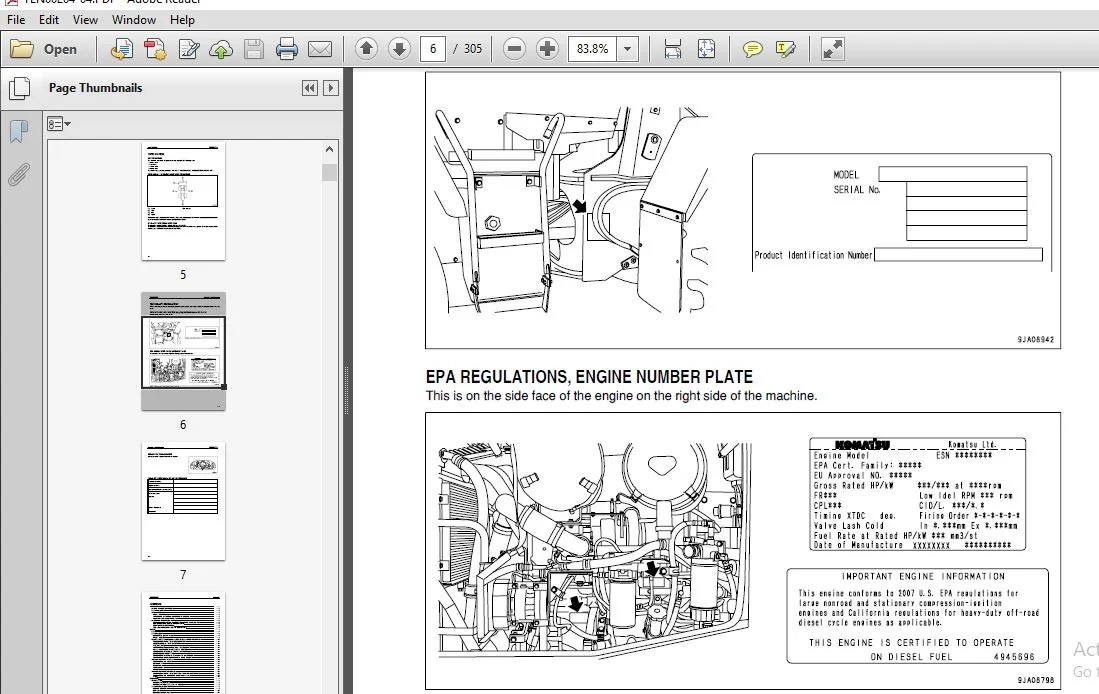Click the 305 total pages text
1099x694 pixels.
473,48
